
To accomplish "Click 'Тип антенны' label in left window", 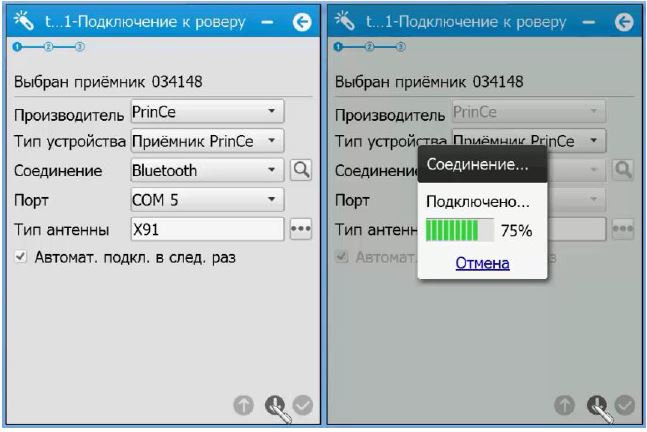I will click(61, 229).
